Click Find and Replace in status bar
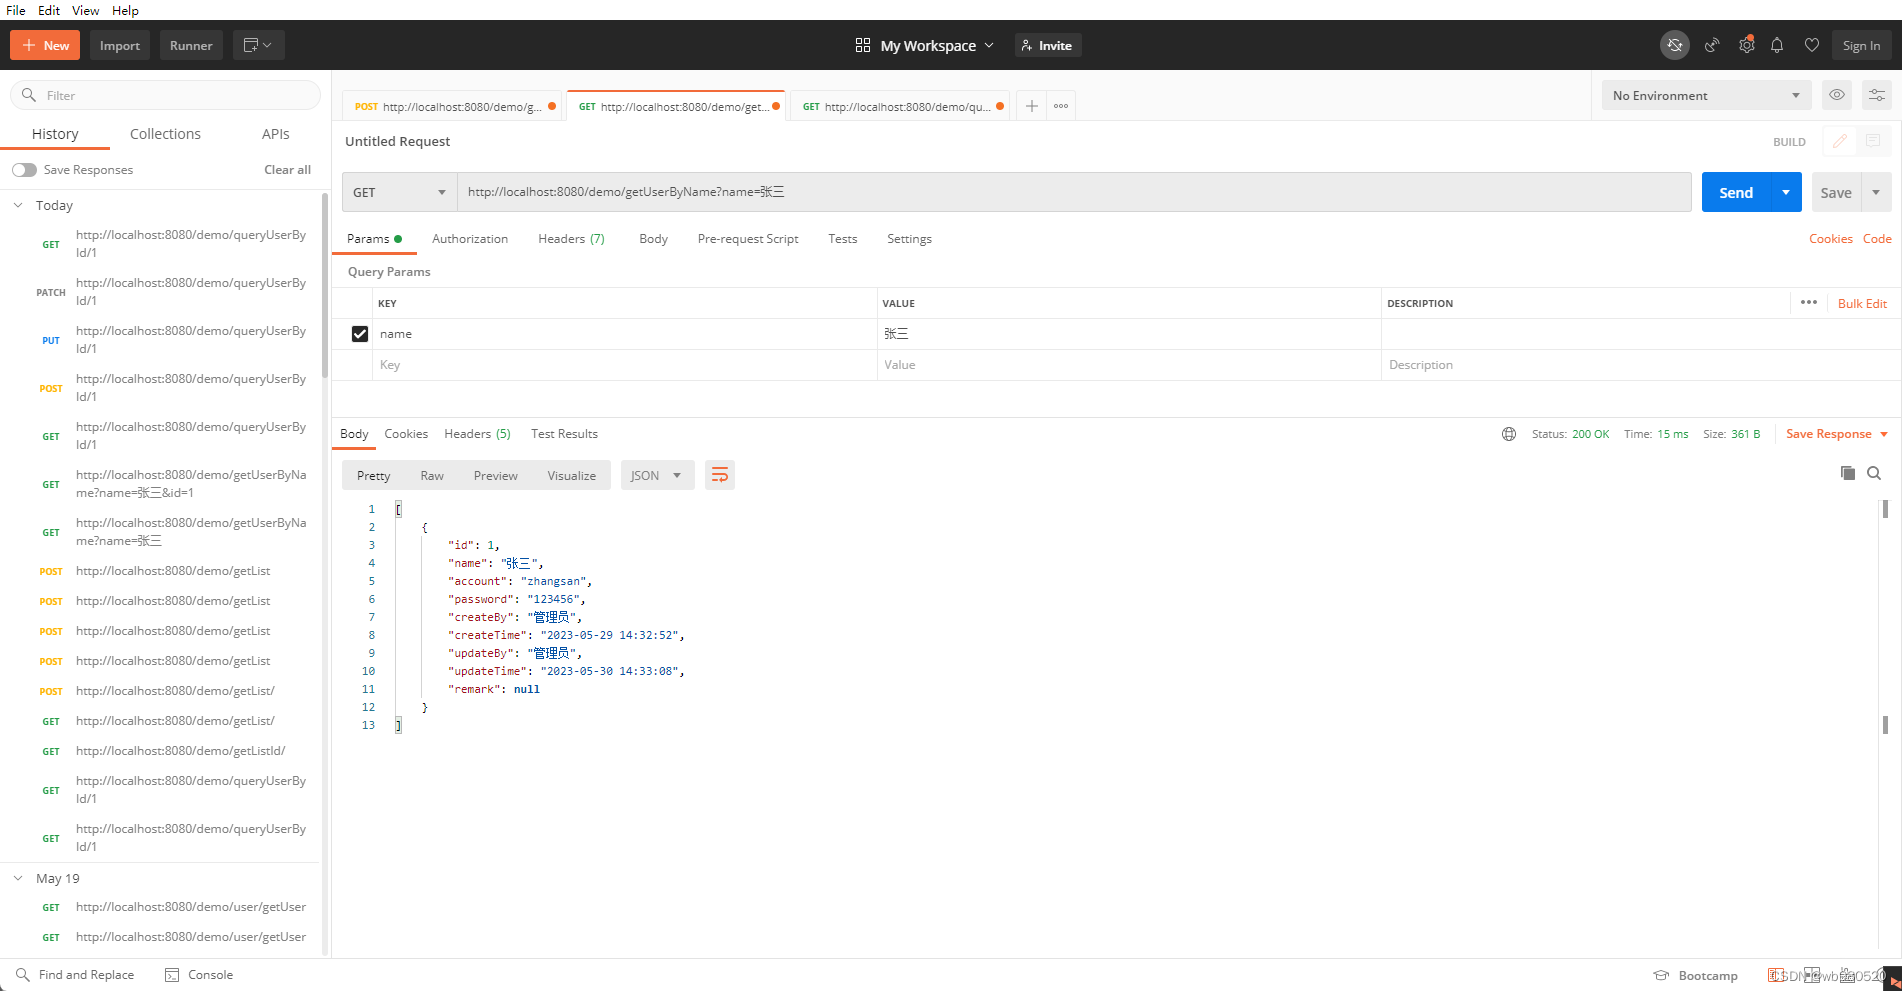The width and height of the screenshot is (1902, 991). coord(75,975)
